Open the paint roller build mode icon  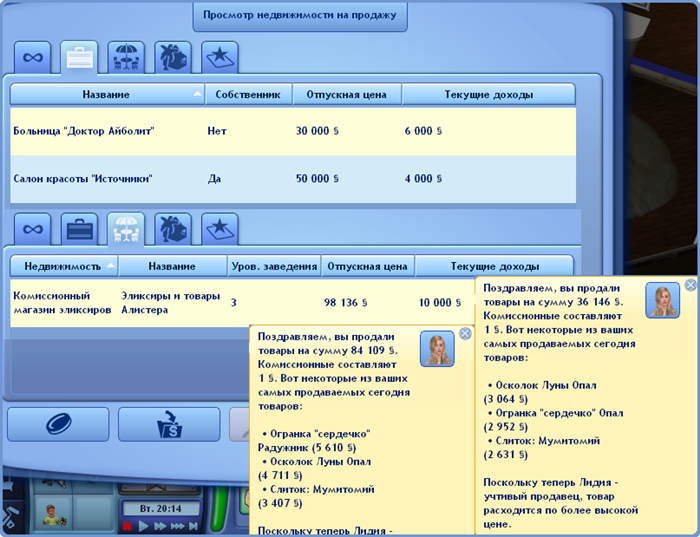(x=9, y=517)
